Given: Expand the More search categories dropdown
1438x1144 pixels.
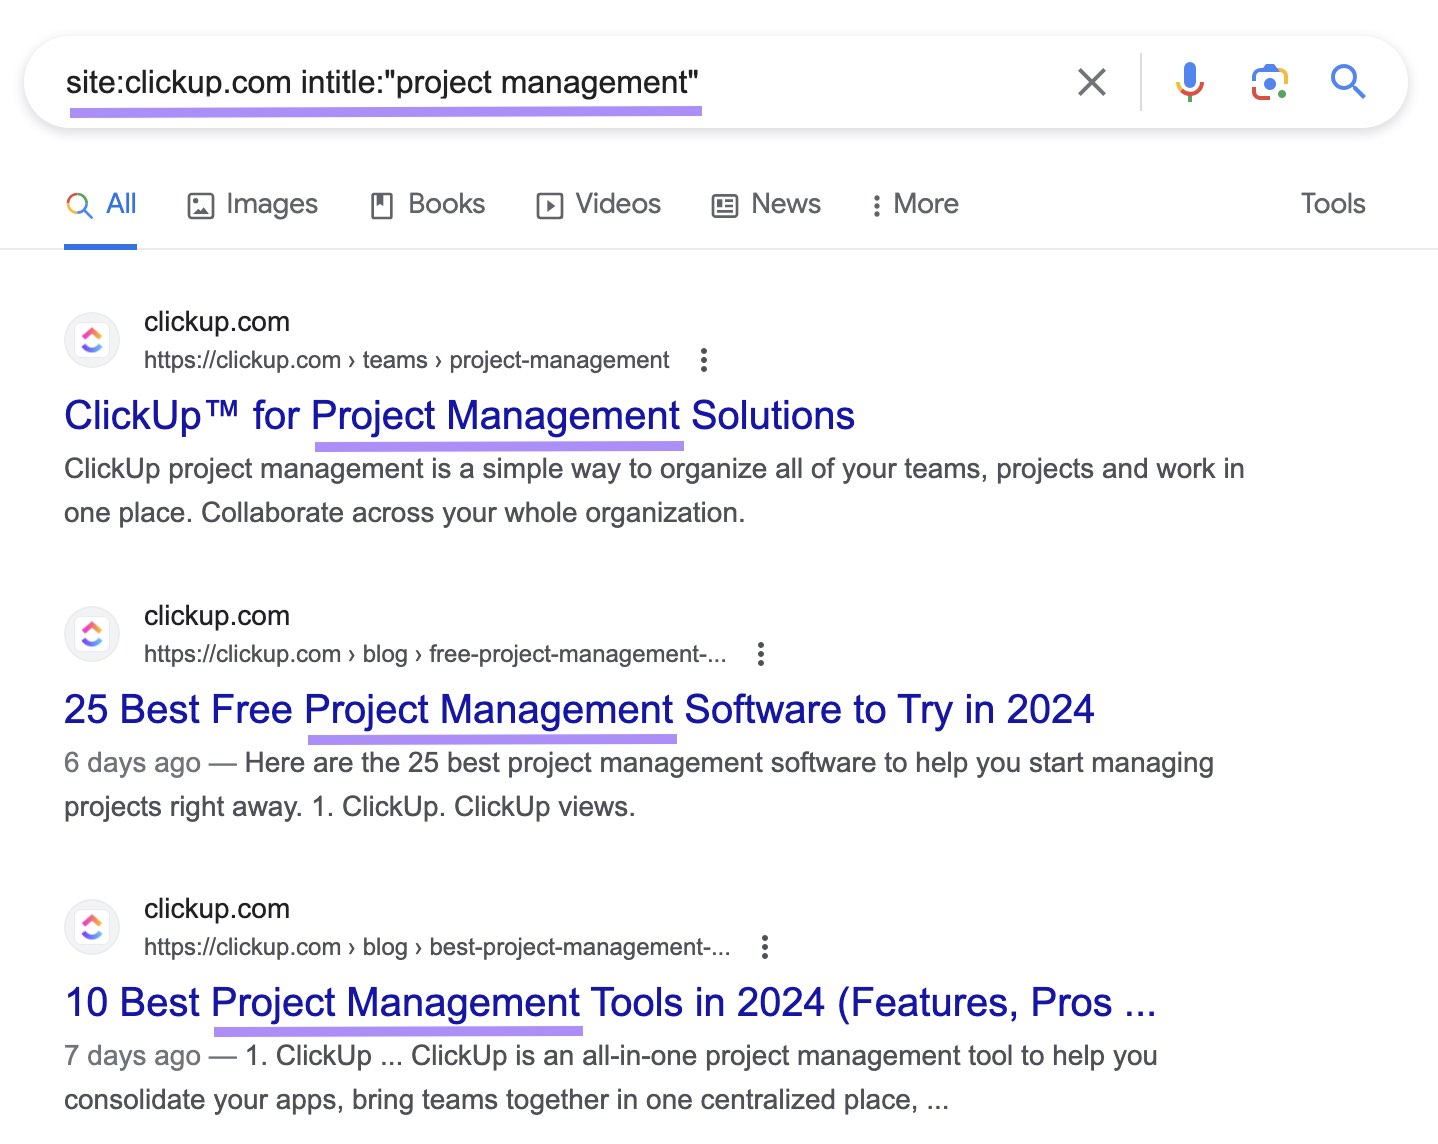Looking at the screenshot, I should point(912,204).
